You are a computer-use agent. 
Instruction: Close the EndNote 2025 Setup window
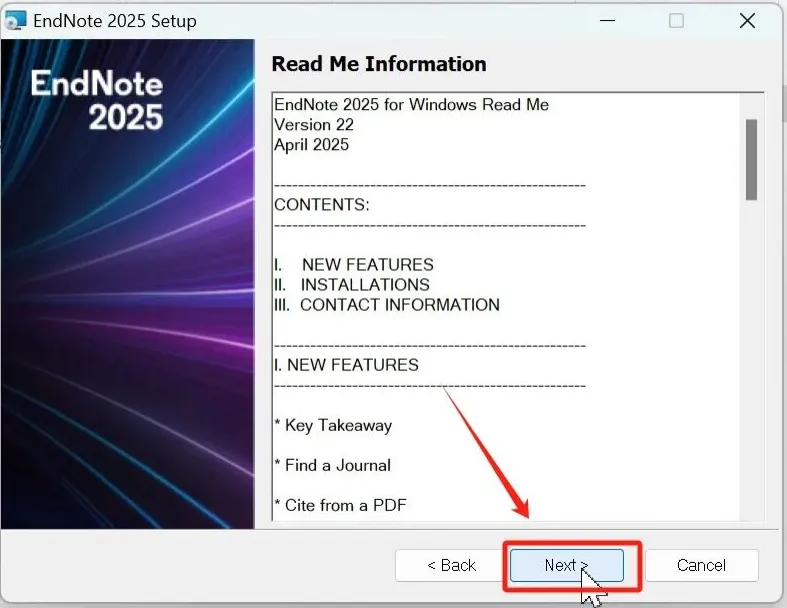pos(747,21)
